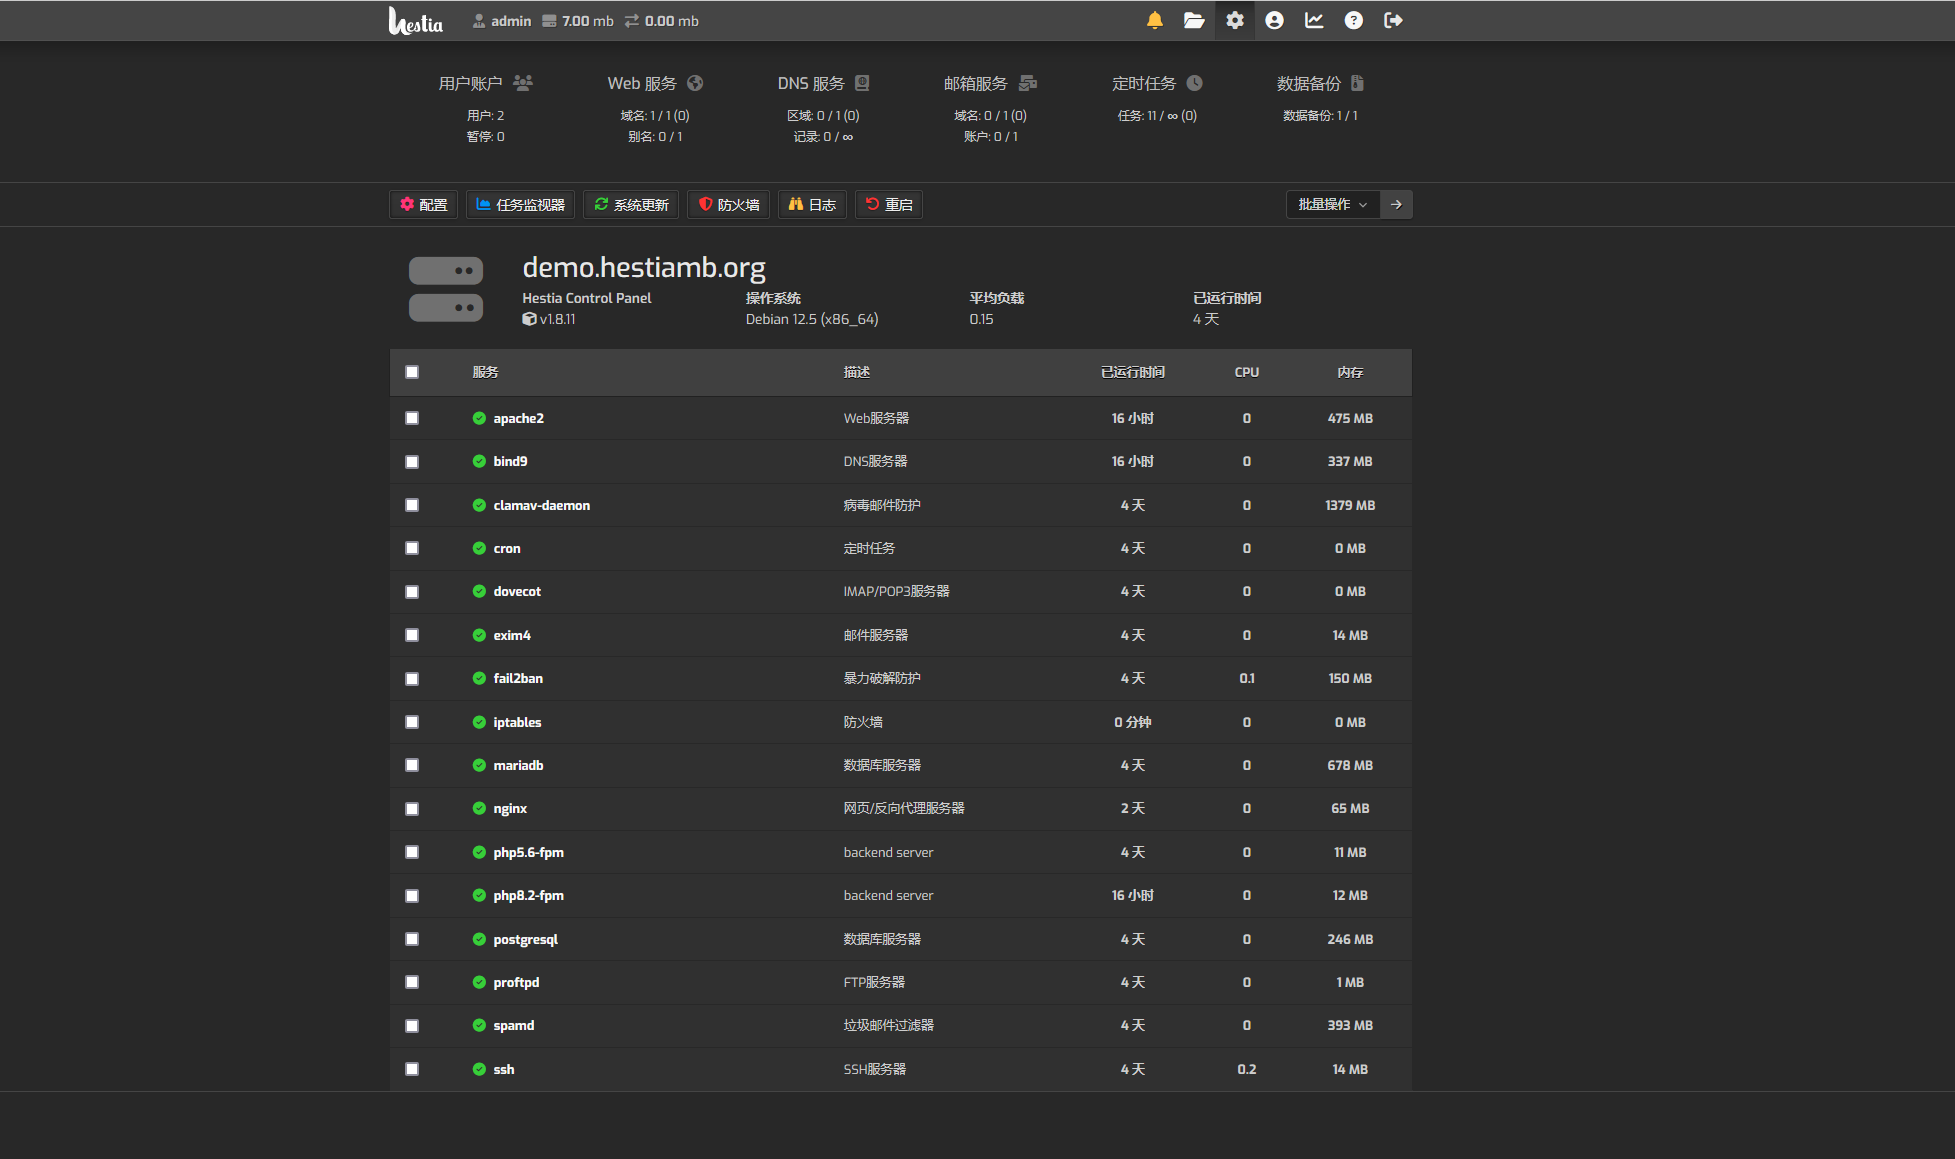Open the 批量操作 bulk actions dropdown
The image size is (1955, 1159).
click(x=1333, y=204)
